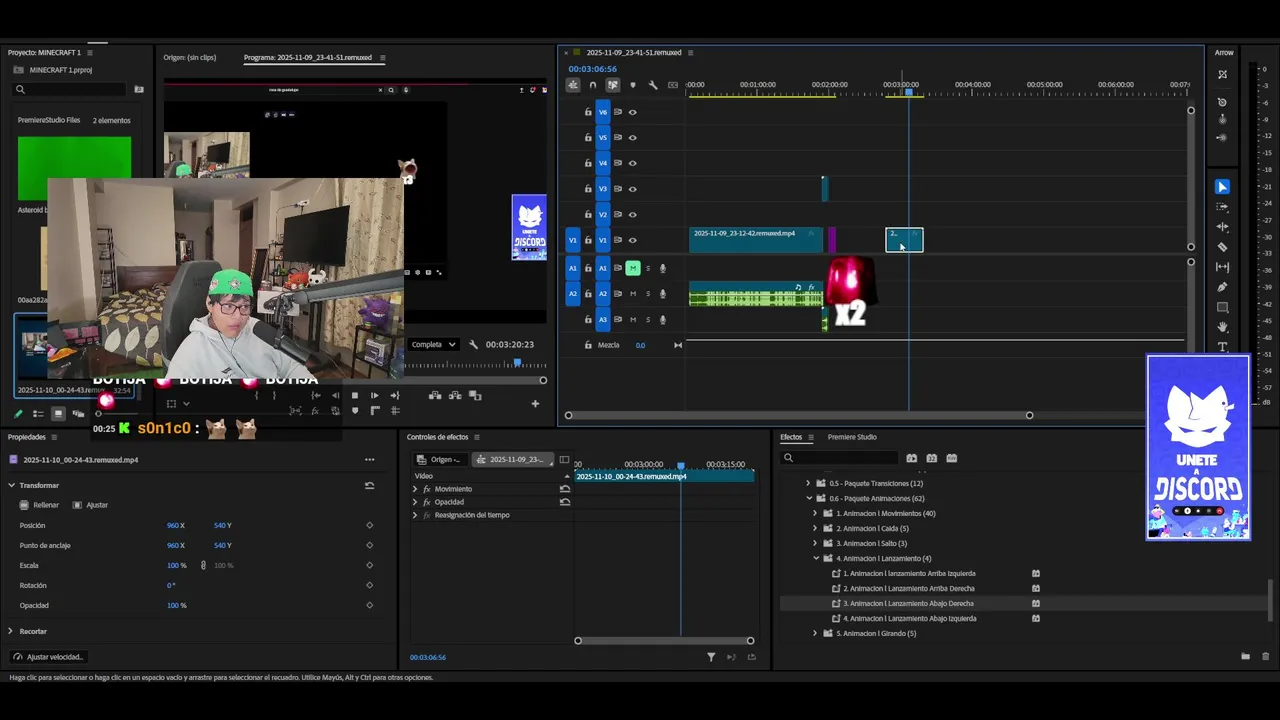The height and width of the screenshot is (720, 1280).
Task: Collapse 4. Animacion | Lanzamiento folder
Action: tap(815, 558)
